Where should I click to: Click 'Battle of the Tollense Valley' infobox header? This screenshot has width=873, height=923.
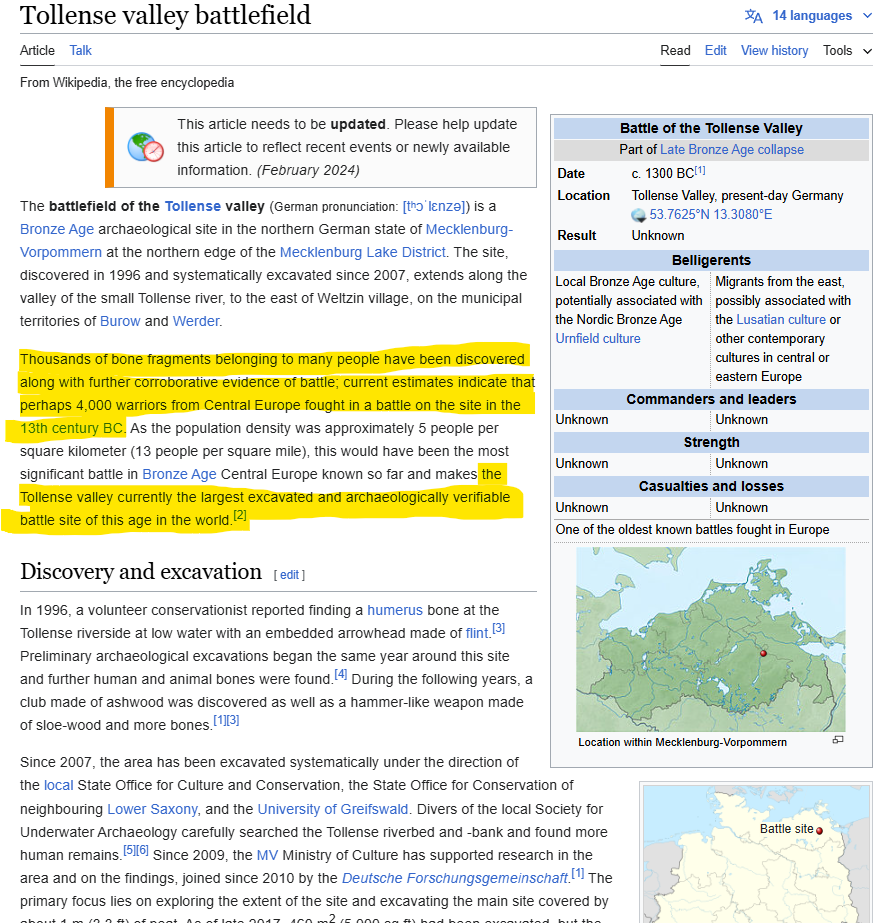[711, 128]
